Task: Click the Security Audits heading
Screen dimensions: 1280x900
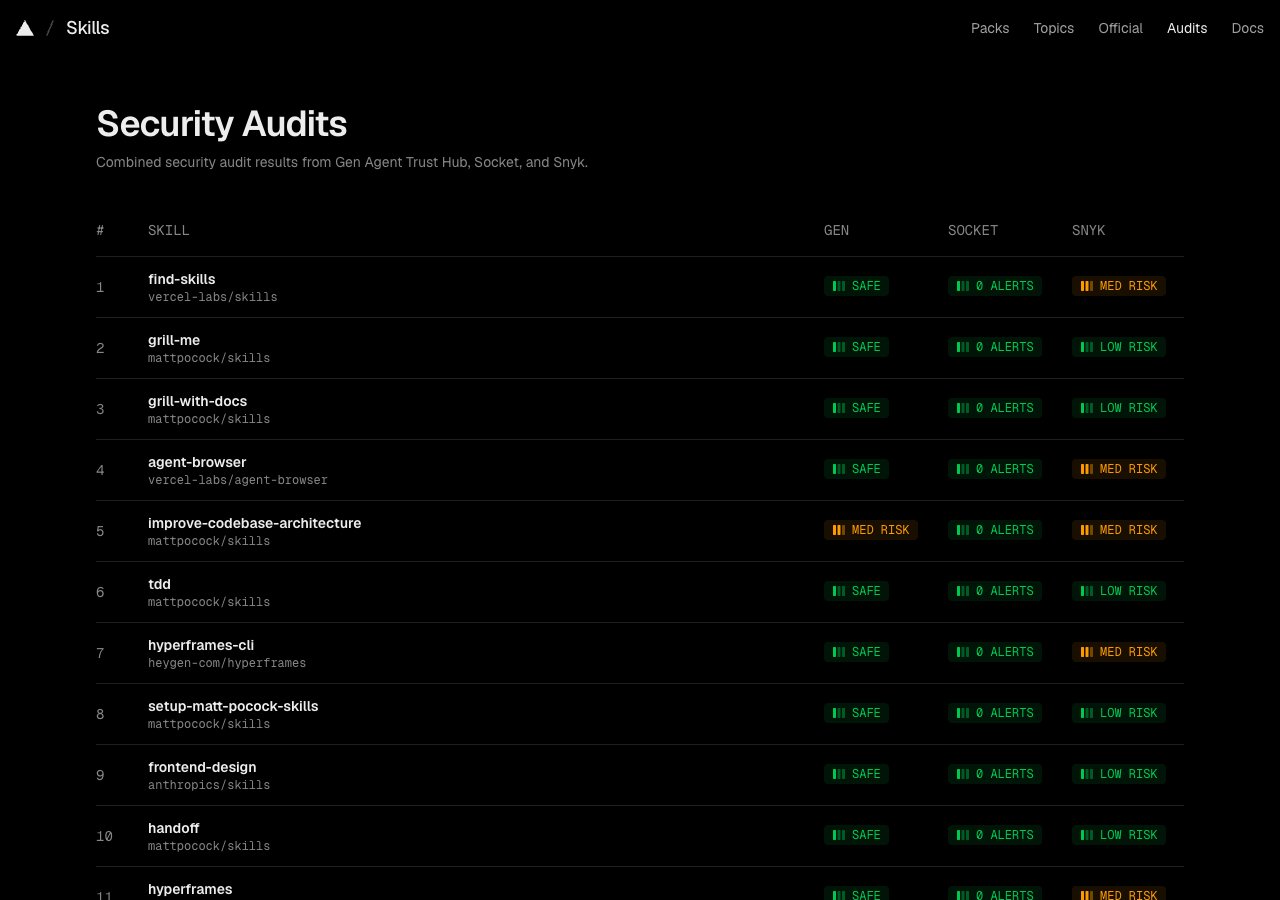Action: 222,124
